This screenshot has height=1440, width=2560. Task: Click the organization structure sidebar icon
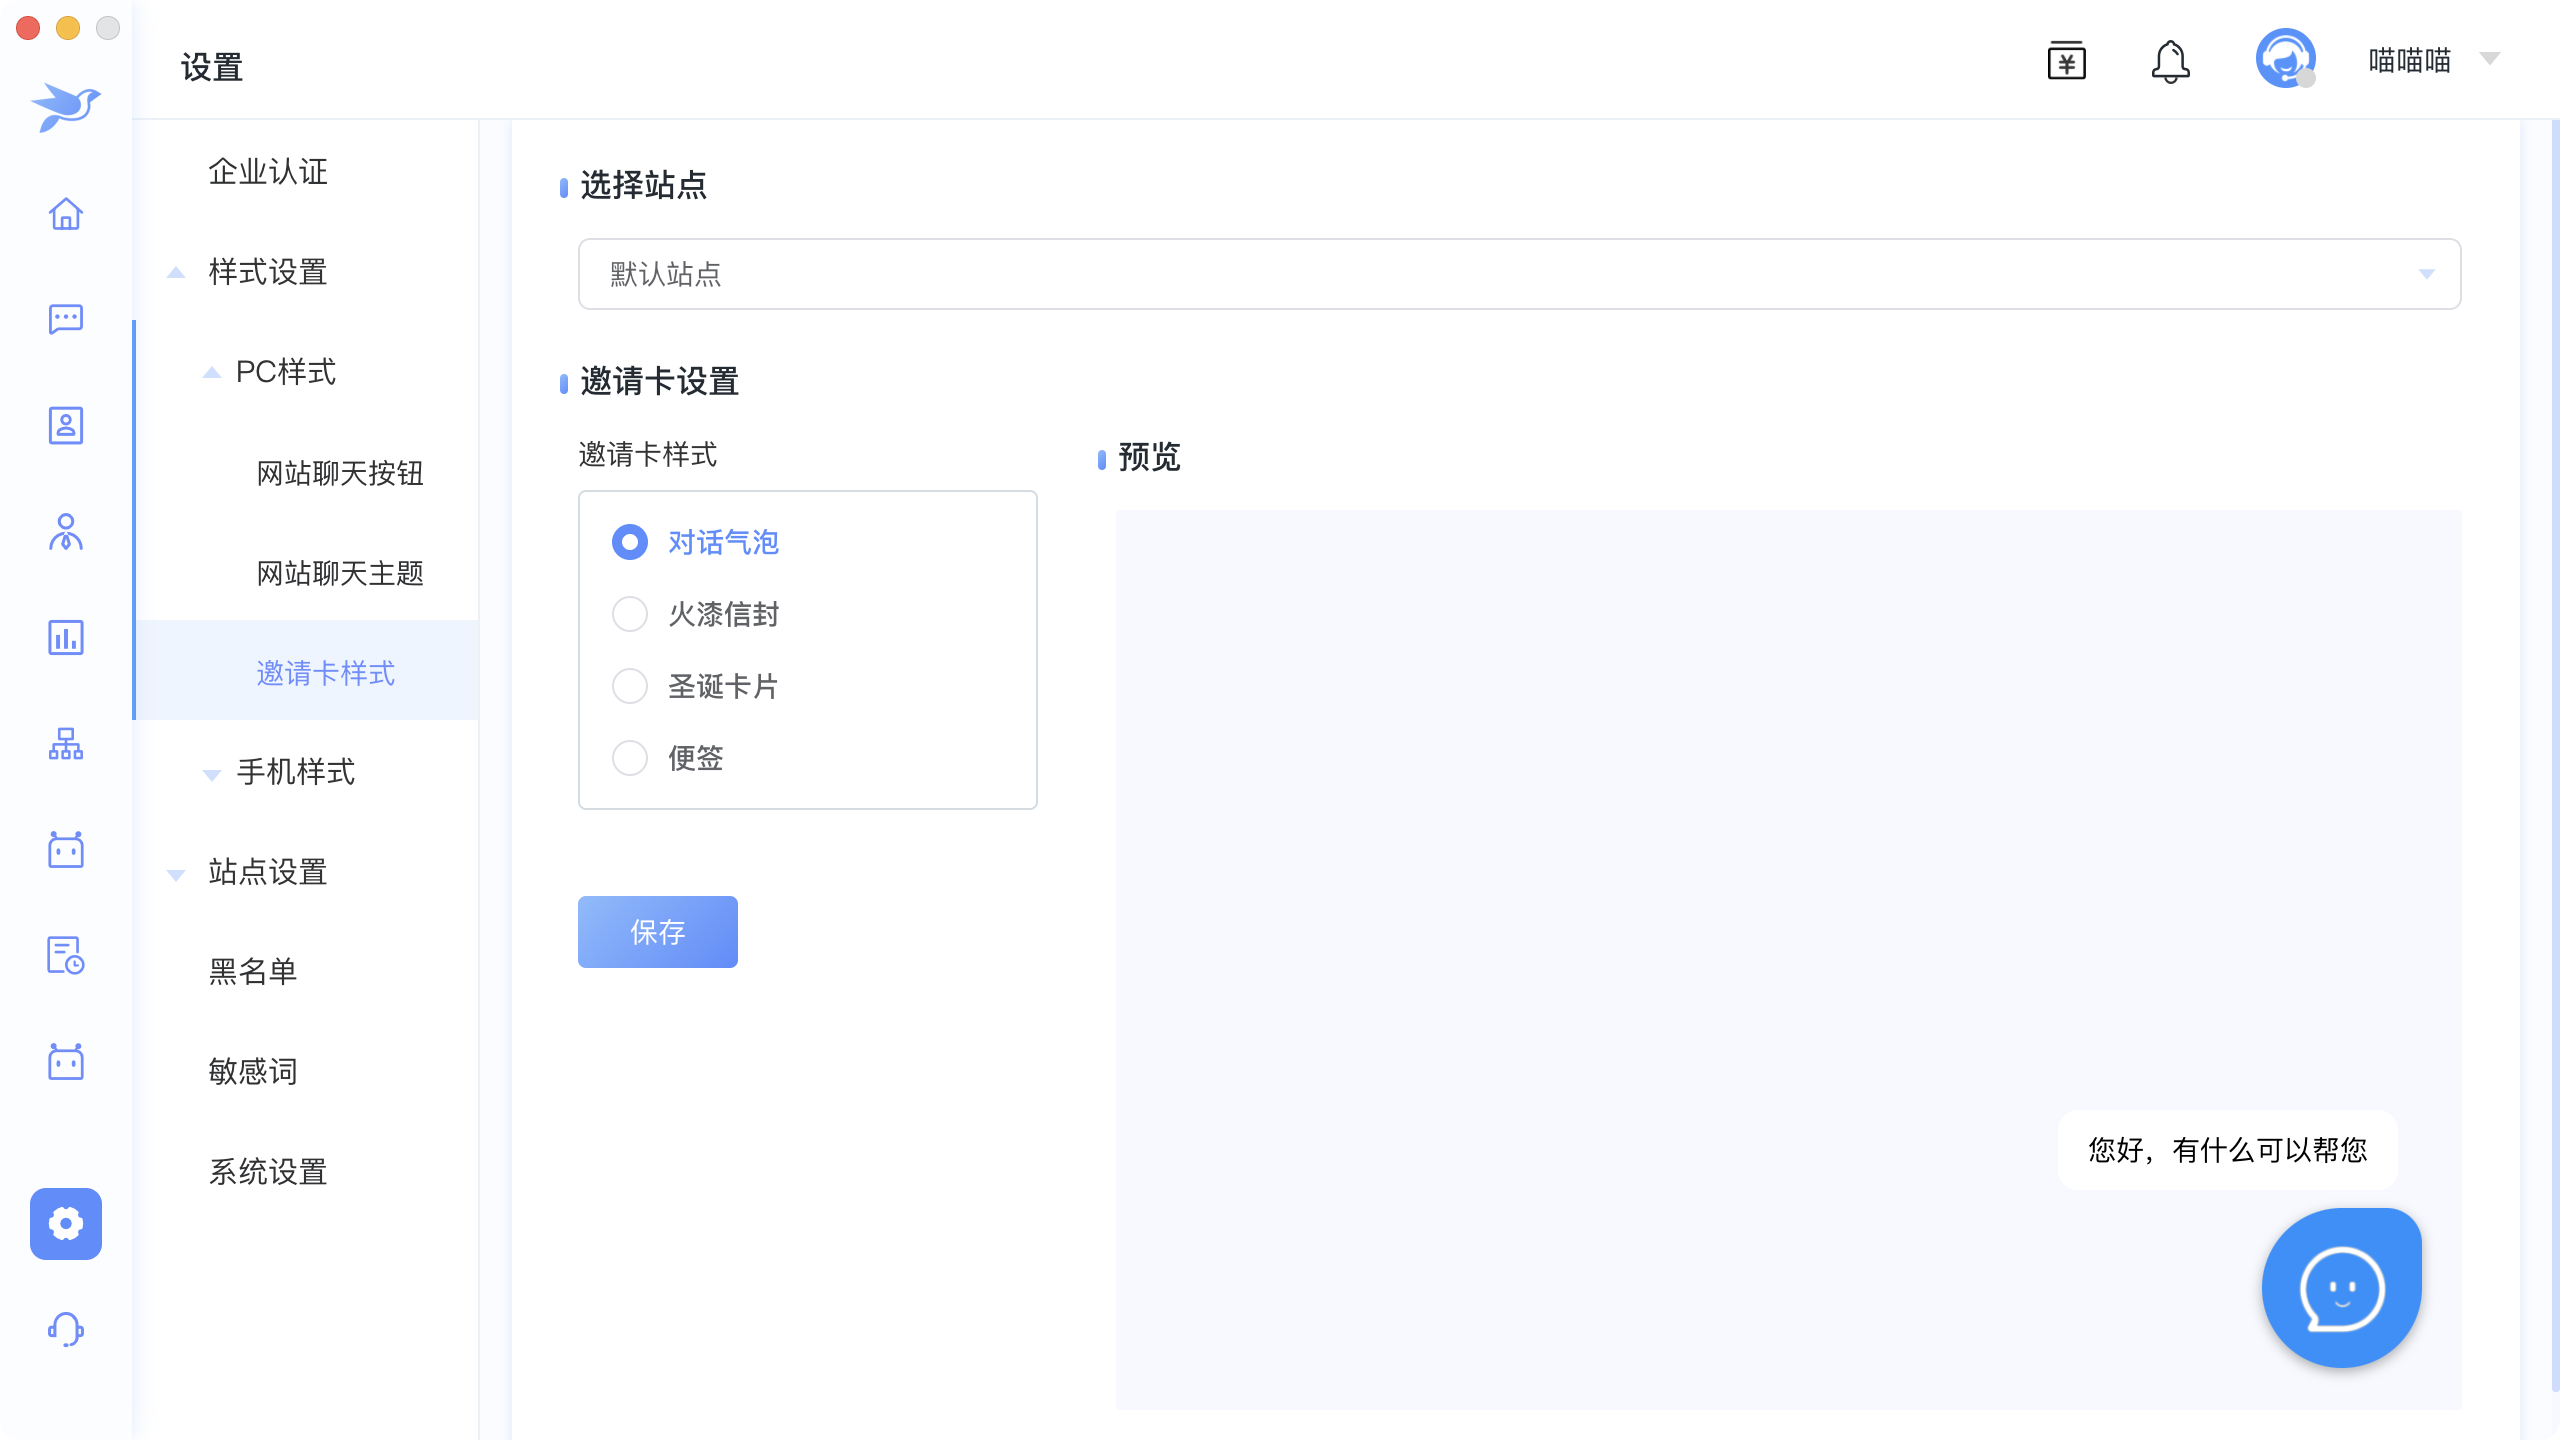[66, 743]
